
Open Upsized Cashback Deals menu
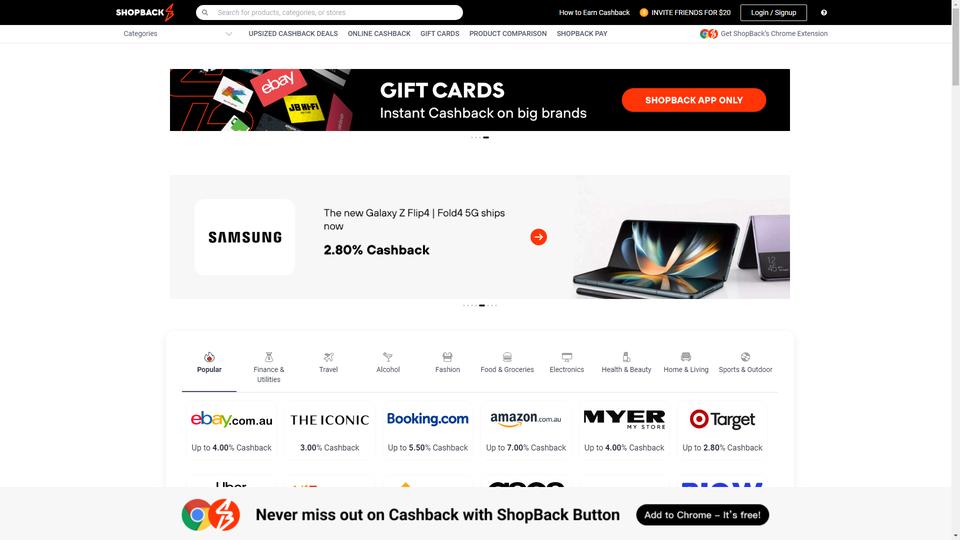(x=293, y=34)
